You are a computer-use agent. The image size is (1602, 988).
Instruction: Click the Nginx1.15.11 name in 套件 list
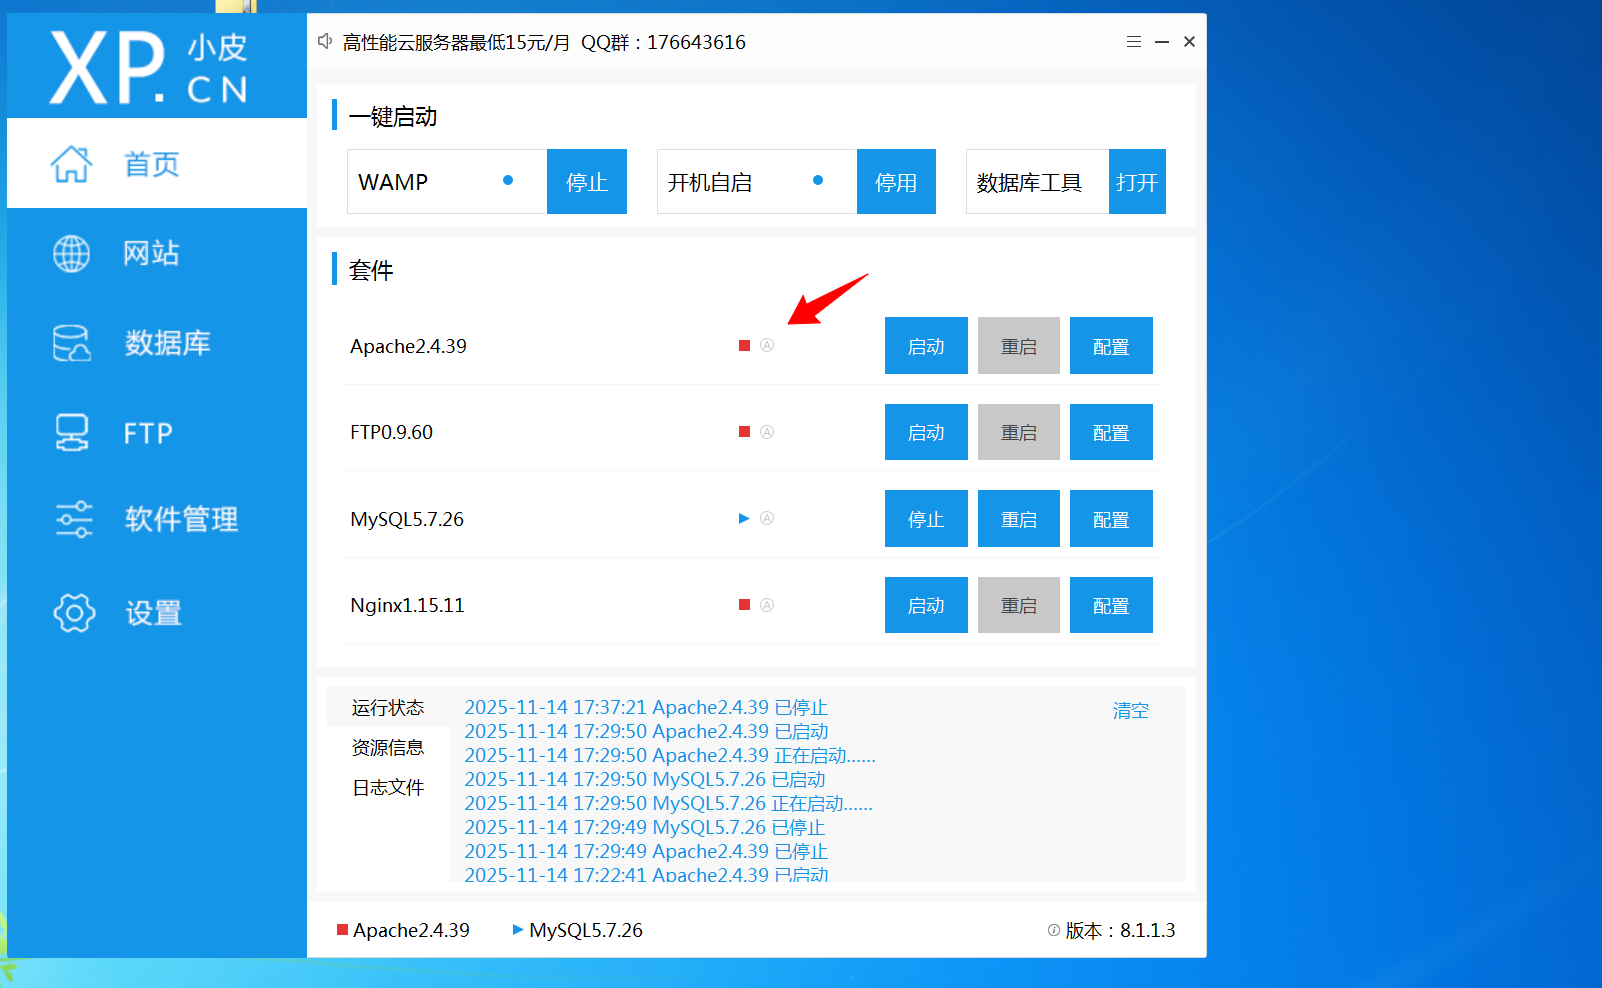(407, 605)
